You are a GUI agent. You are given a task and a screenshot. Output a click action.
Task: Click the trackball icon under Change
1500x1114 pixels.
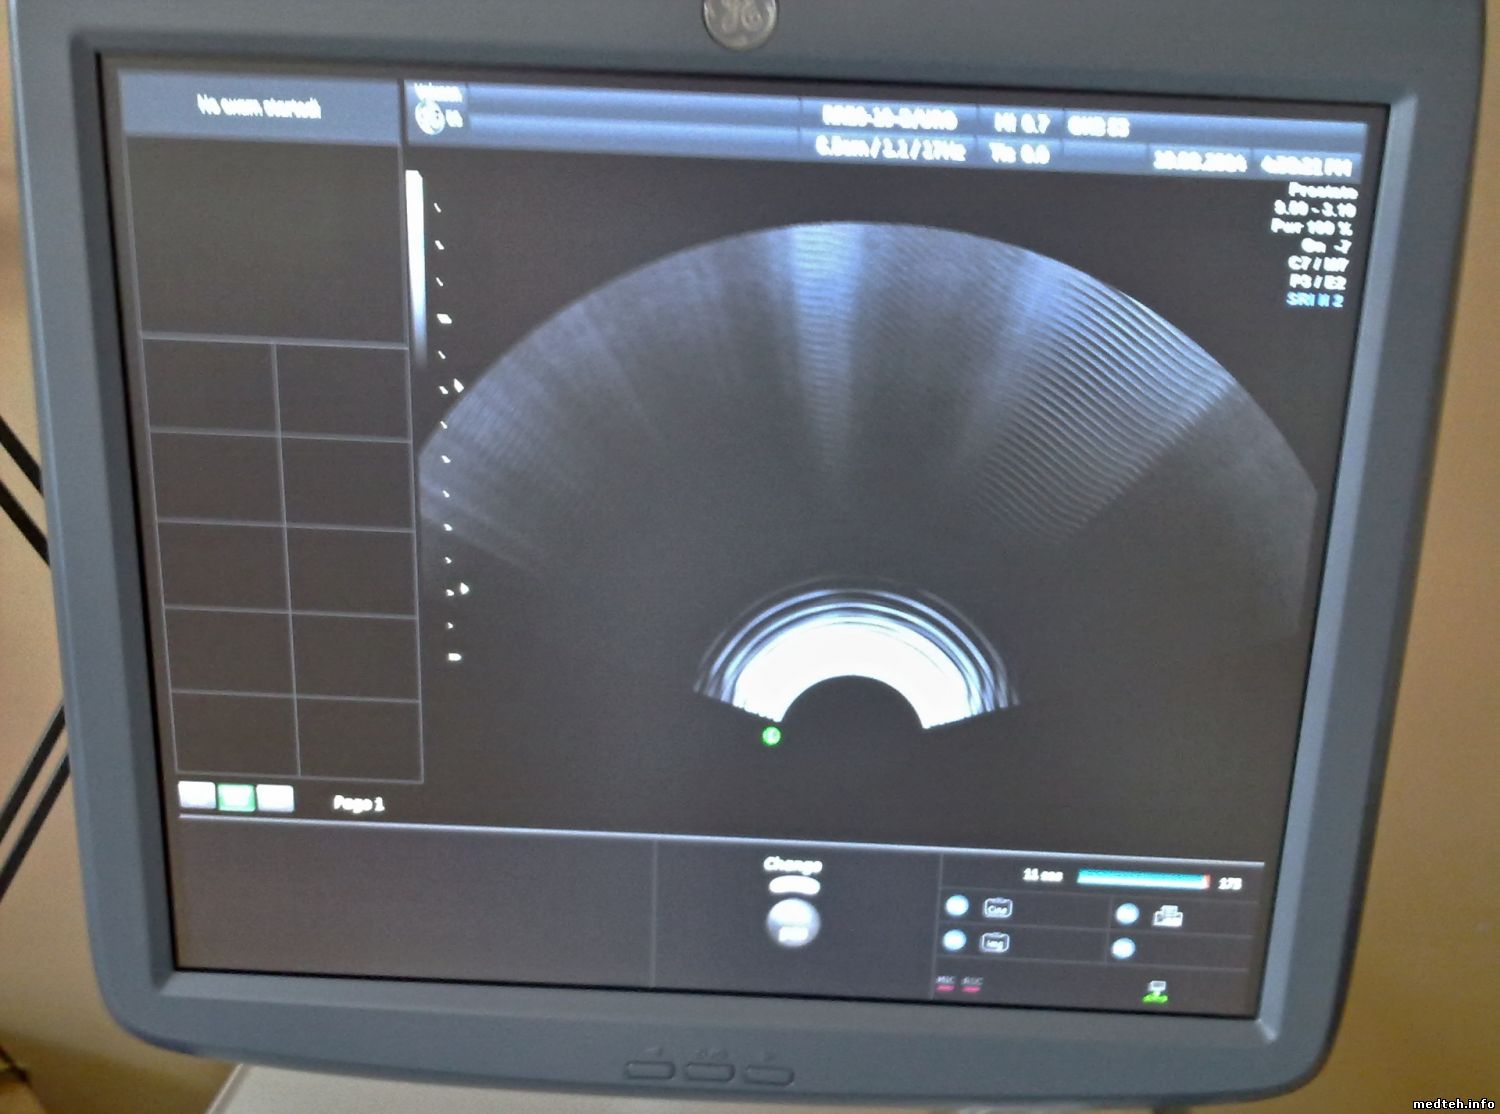pyautogui.click(x=794, y=921)
